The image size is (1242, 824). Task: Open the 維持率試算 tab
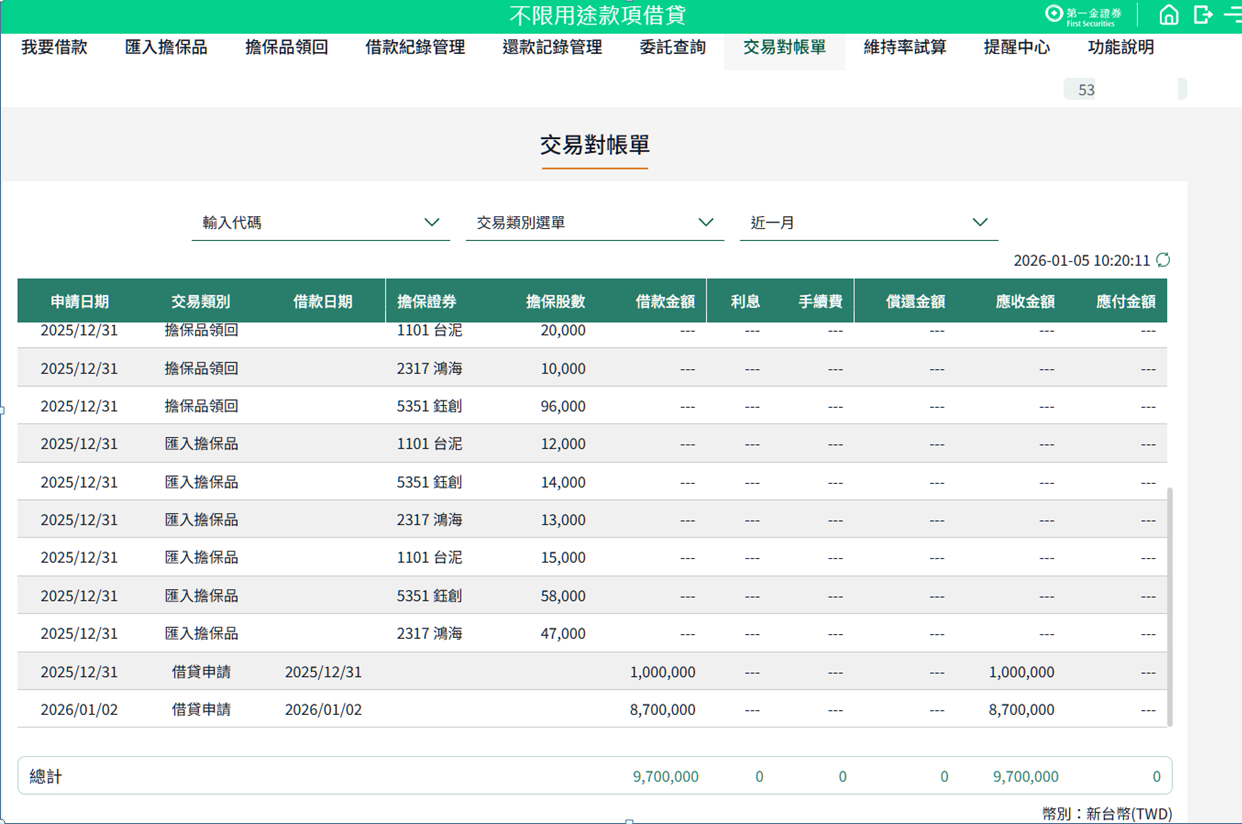pos(905,47)
